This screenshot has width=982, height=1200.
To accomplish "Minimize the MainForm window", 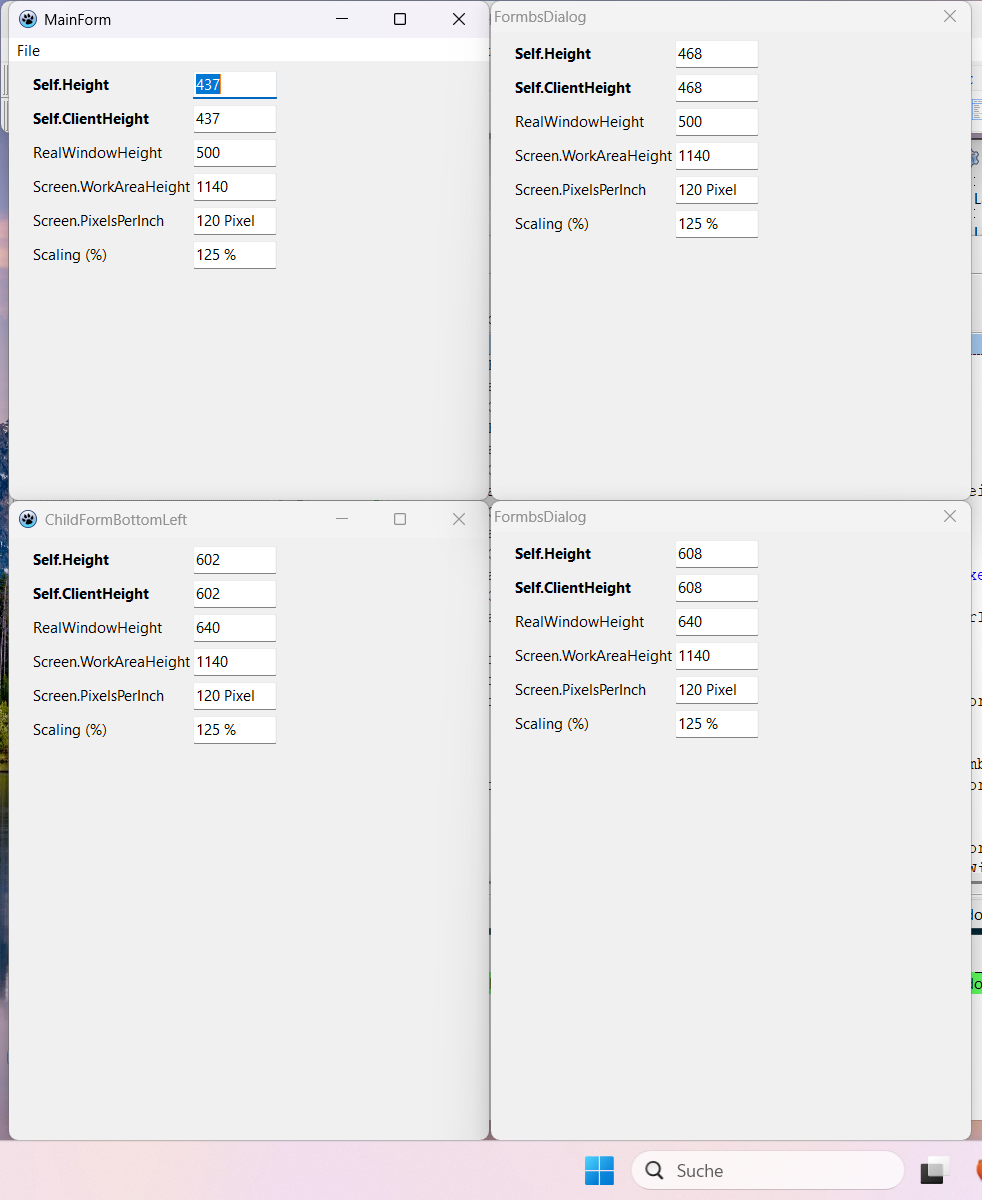I will click(x=342, y=19).
